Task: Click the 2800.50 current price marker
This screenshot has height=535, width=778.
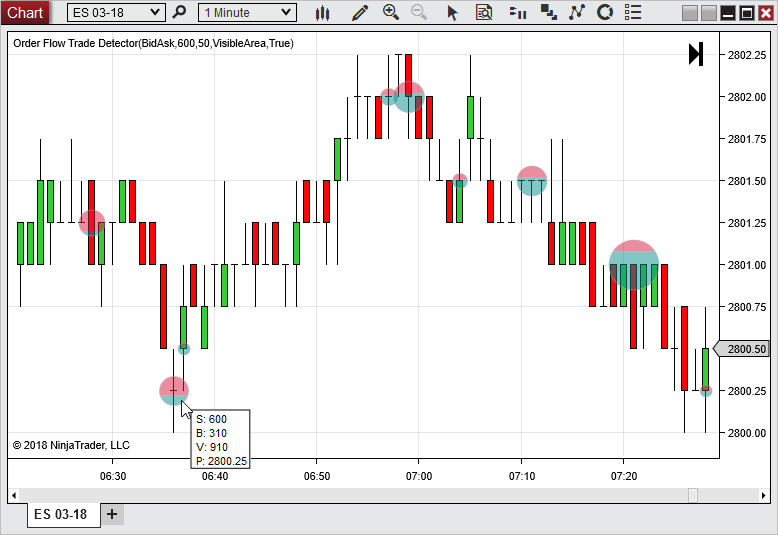Action: (x=747, y=349)
